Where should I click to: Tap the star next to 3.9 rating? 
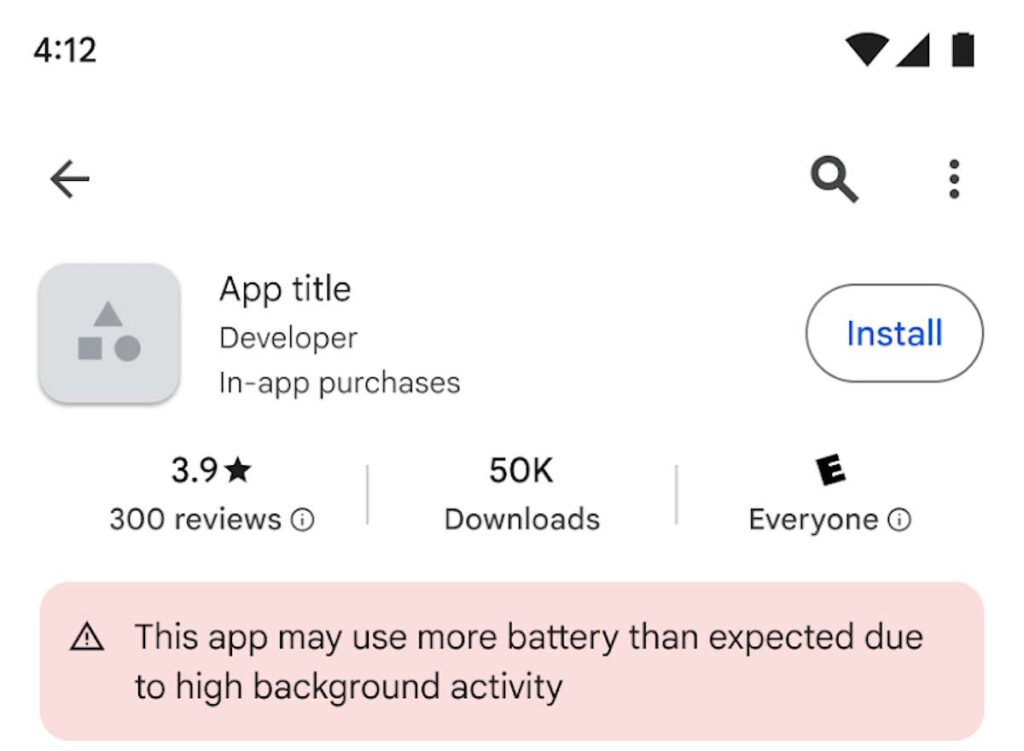point(239,469)
